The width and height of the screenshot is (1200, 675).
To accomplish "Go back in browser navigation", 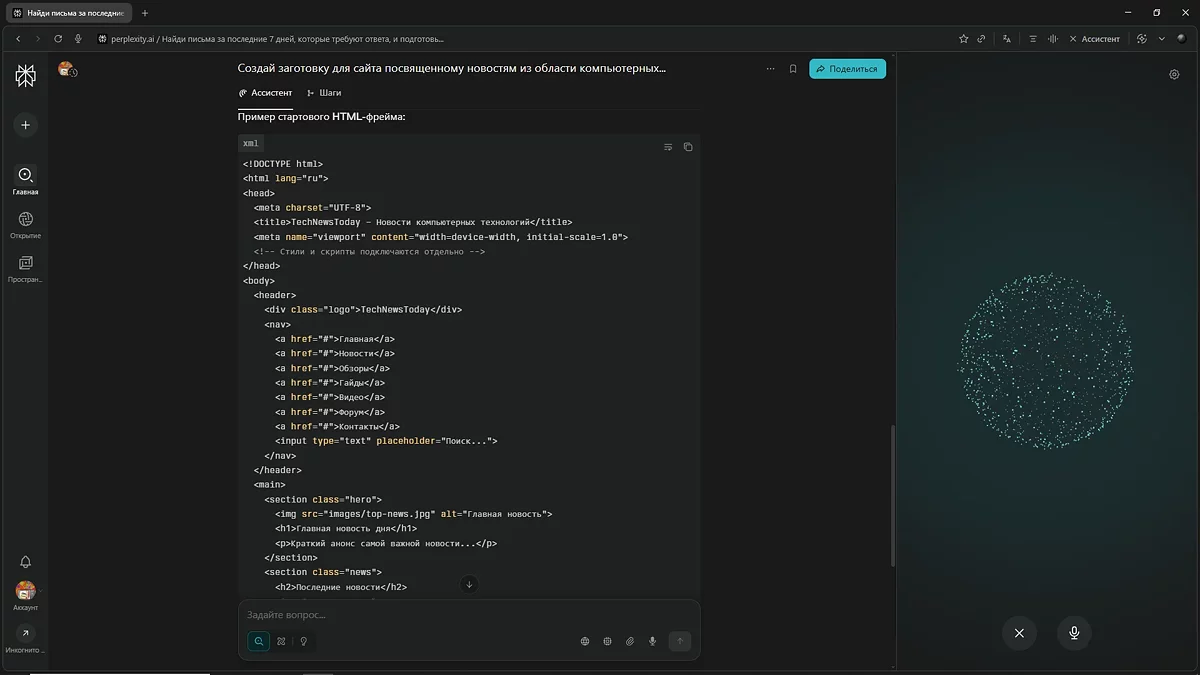I will pos(17,39).
